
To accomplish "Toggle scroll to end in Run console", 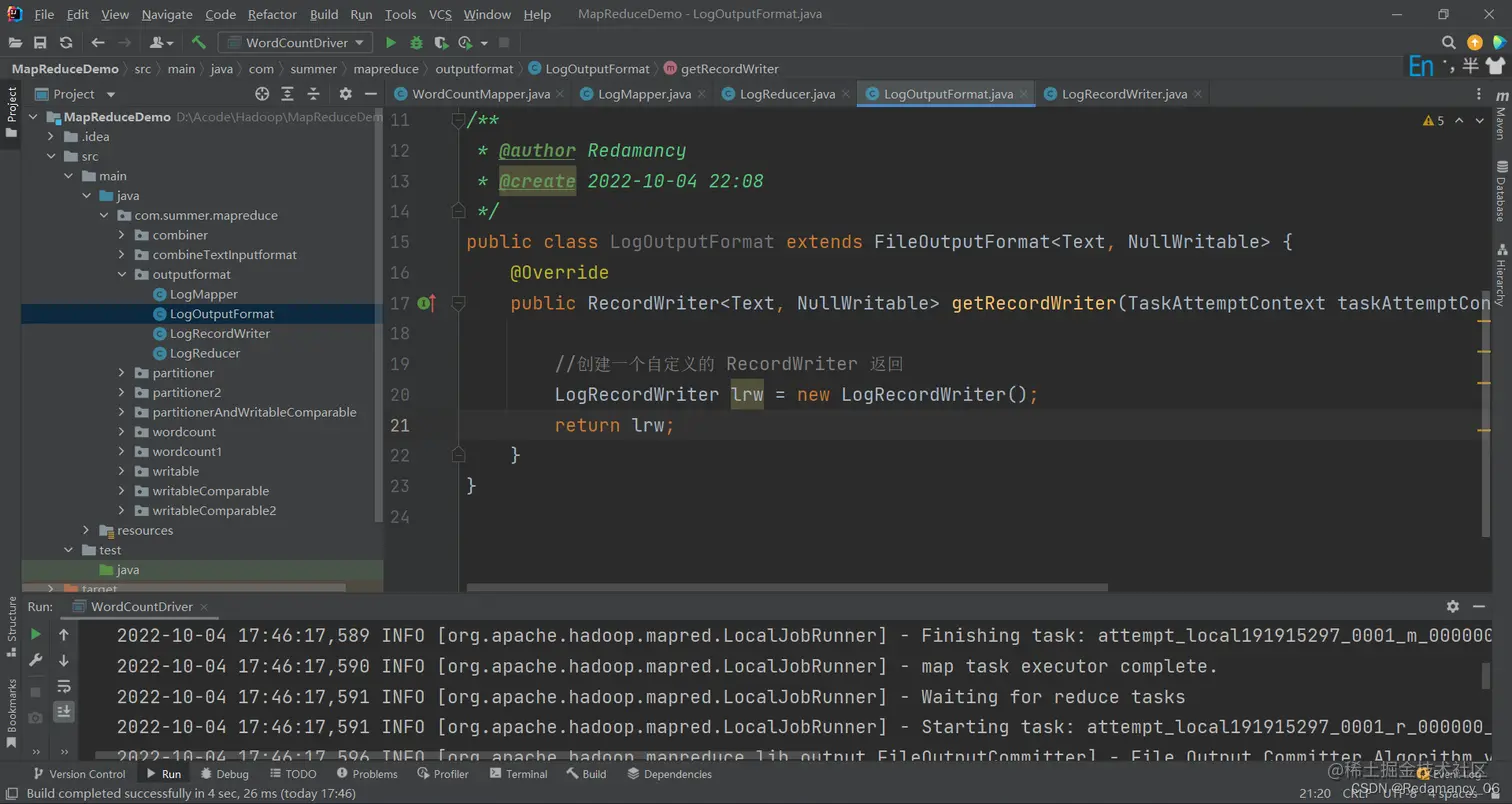I will tap(64, 712).
